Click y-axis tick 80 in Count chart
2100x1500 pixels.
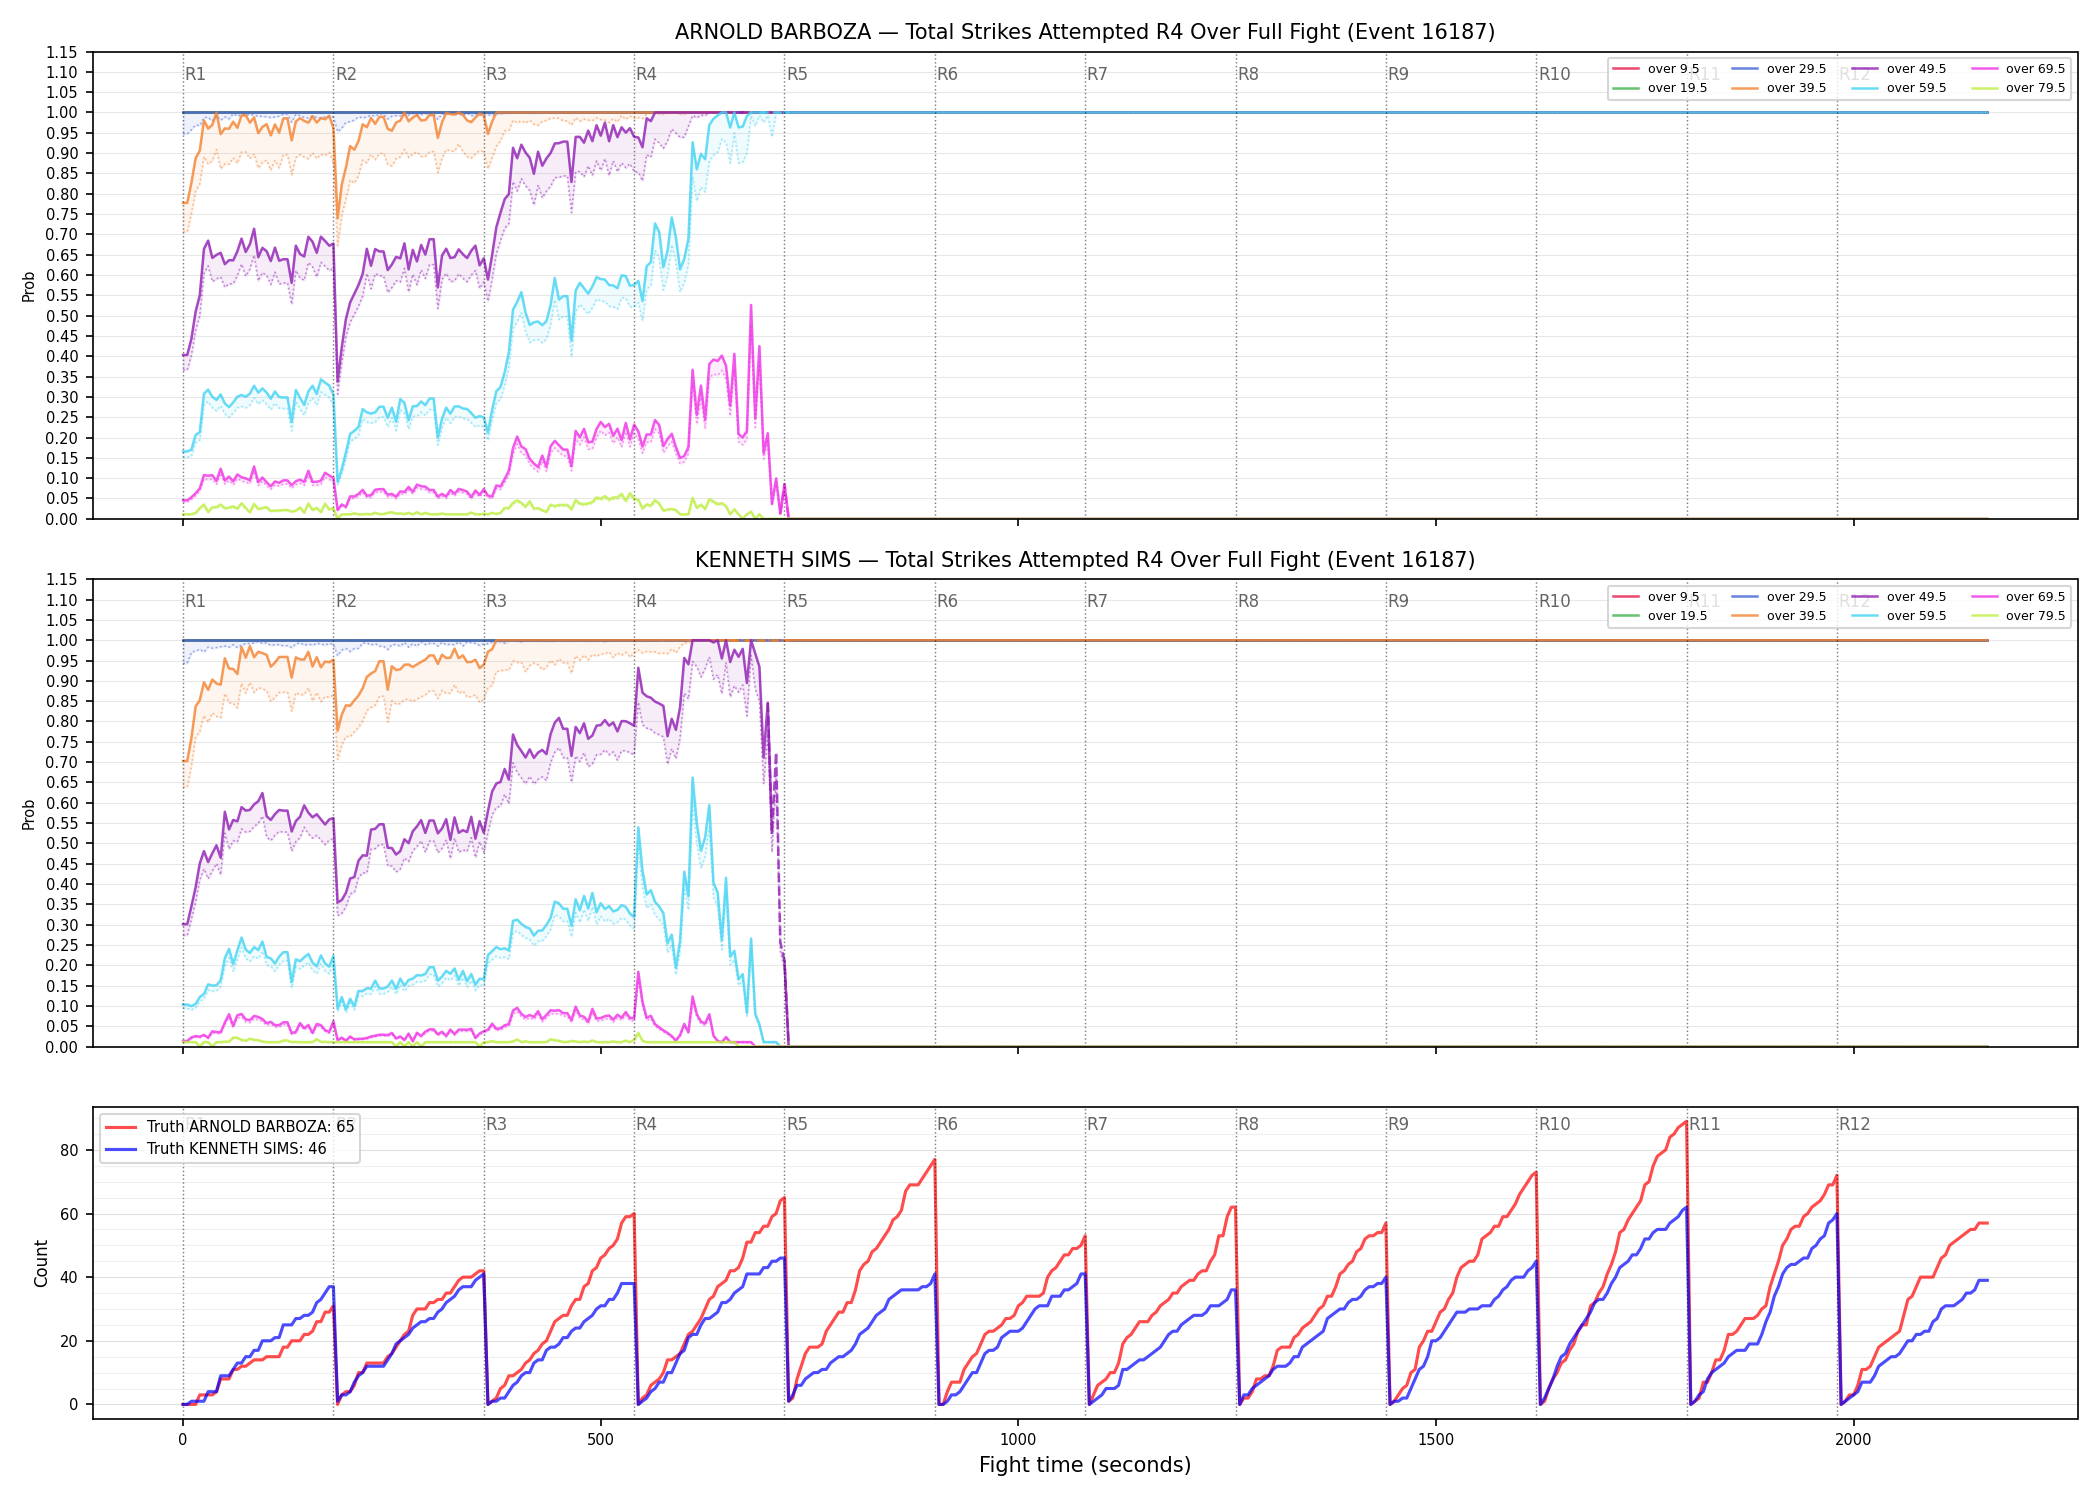(x=69, y=1150)
